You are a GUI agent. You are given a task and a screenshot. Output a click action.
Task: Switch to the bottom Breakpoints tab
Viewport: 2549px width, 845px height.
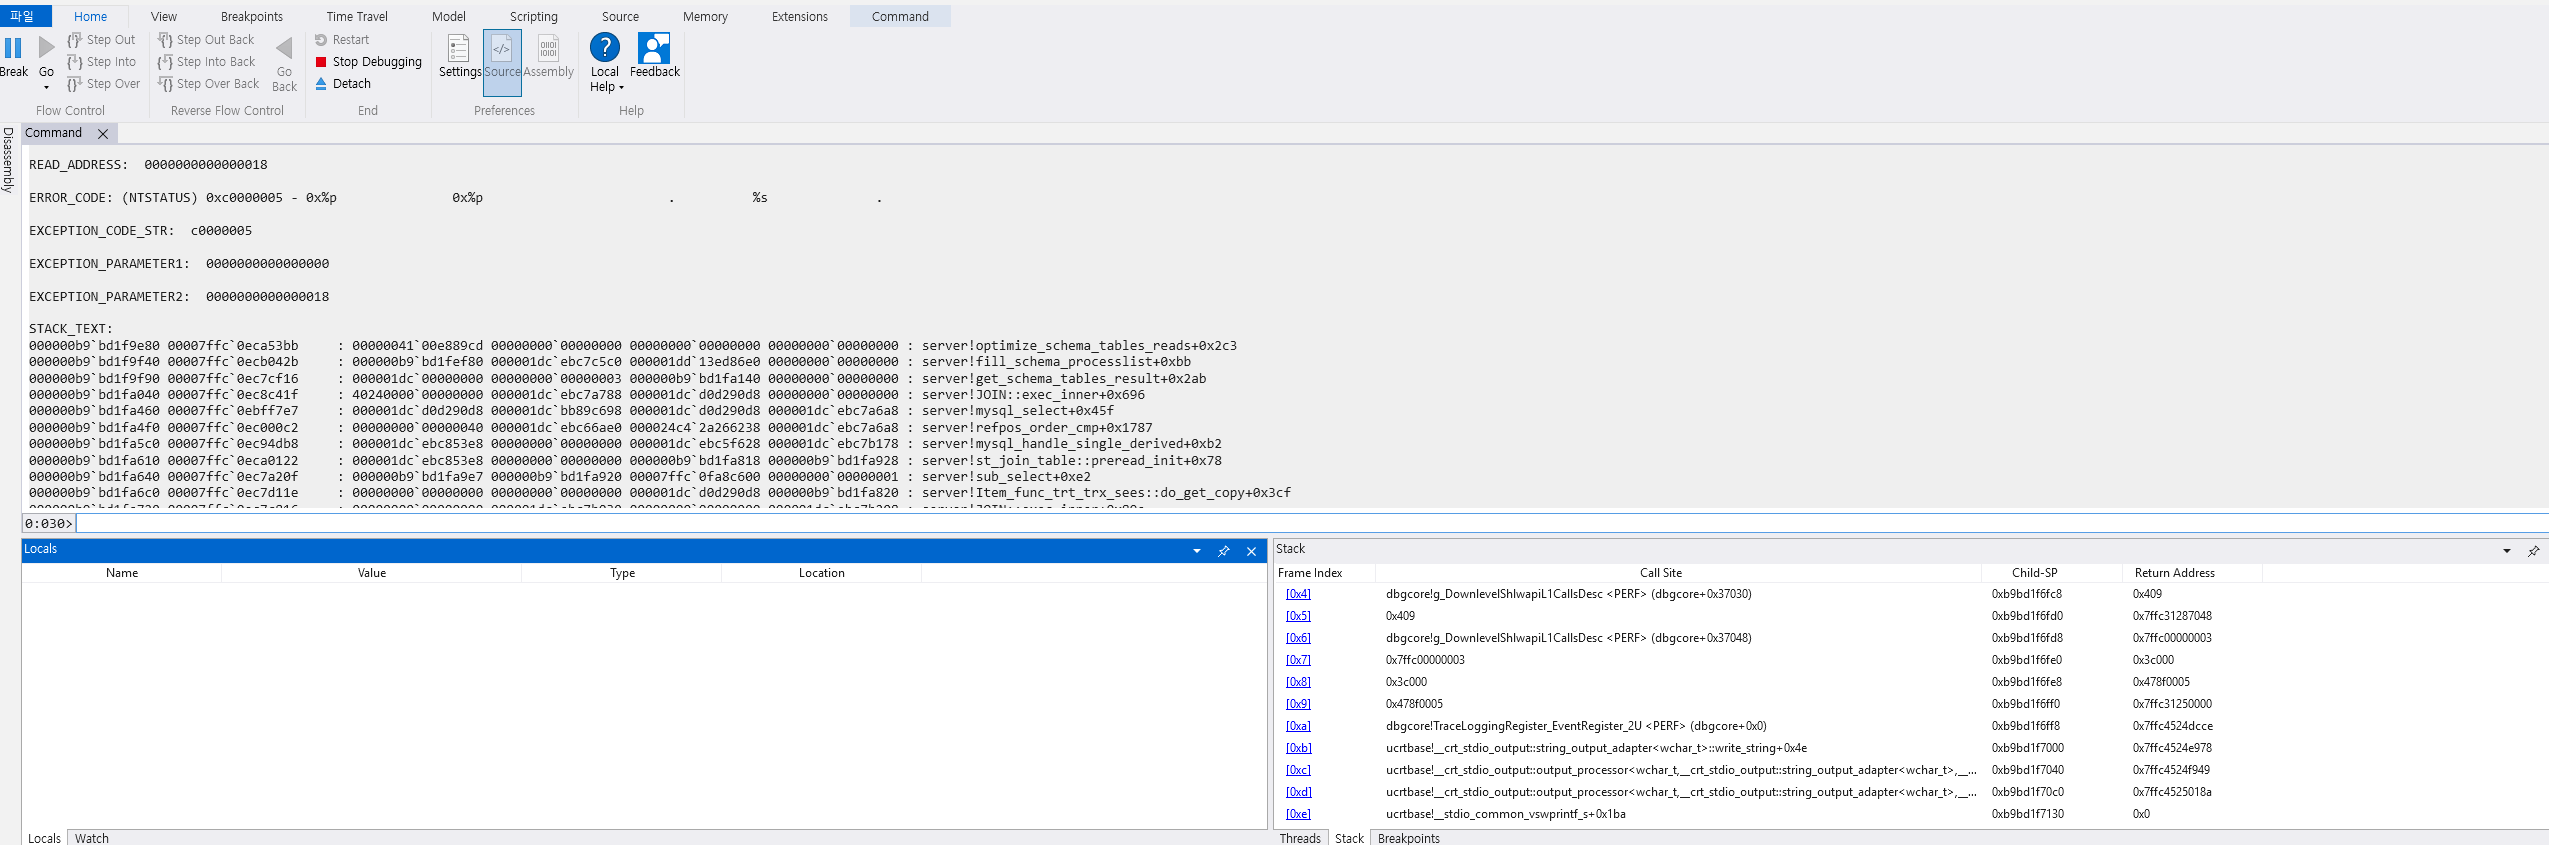tap(1409, 838)
